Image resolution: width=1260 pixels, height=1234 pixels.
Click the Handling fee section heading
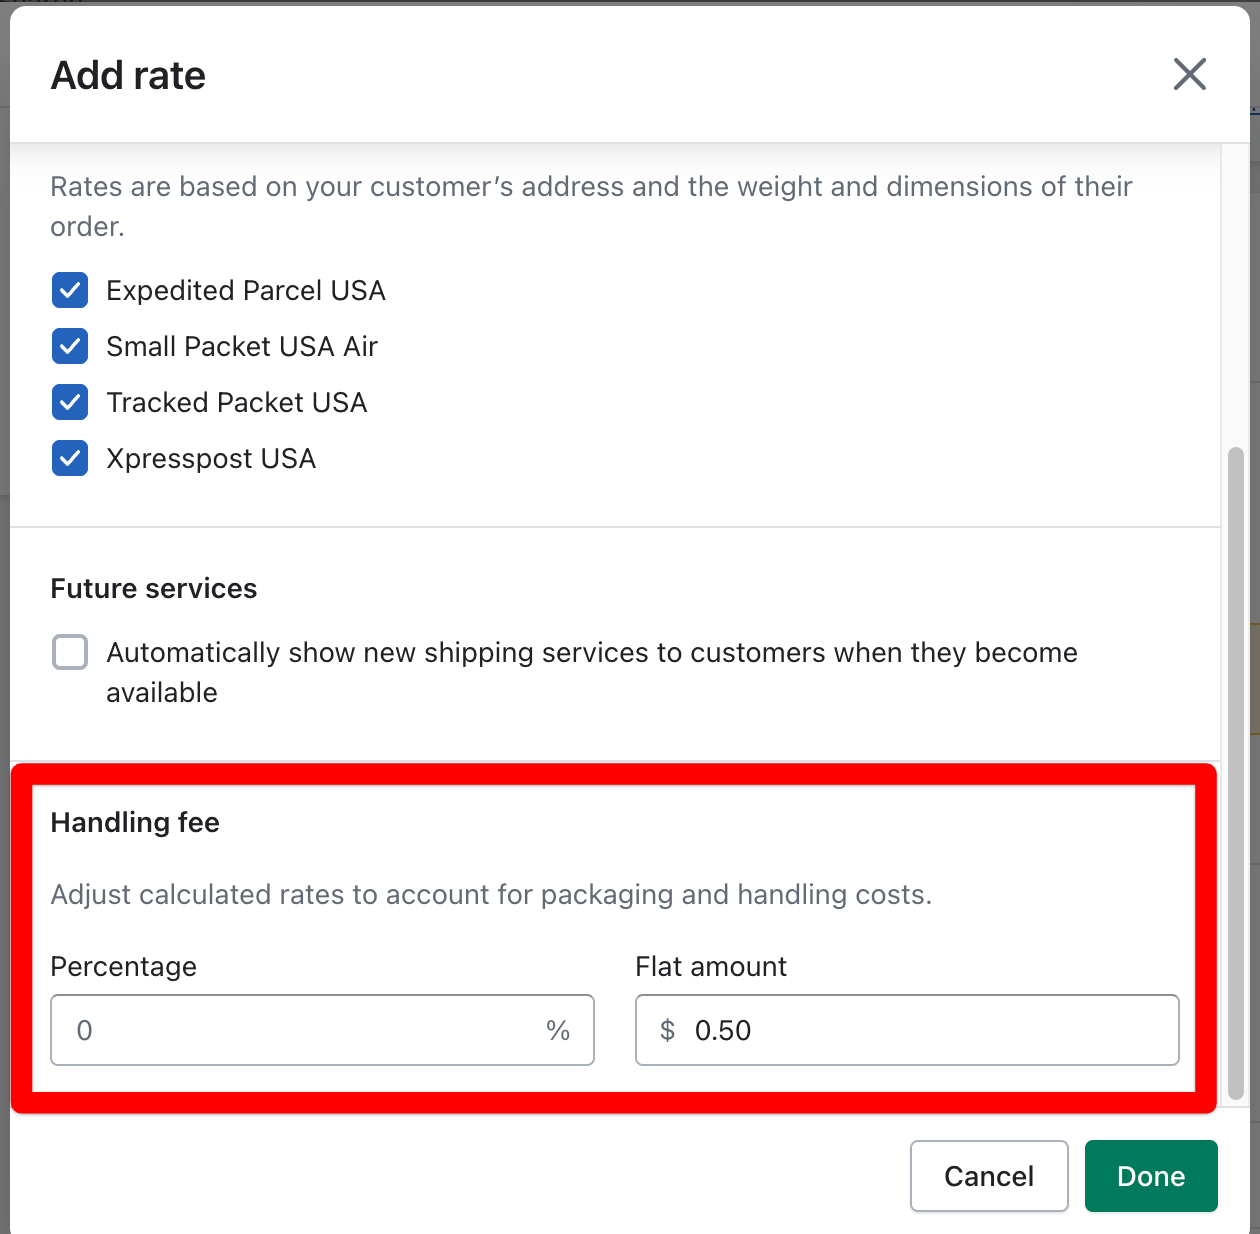pyautogui.click(x=135, y=823)
